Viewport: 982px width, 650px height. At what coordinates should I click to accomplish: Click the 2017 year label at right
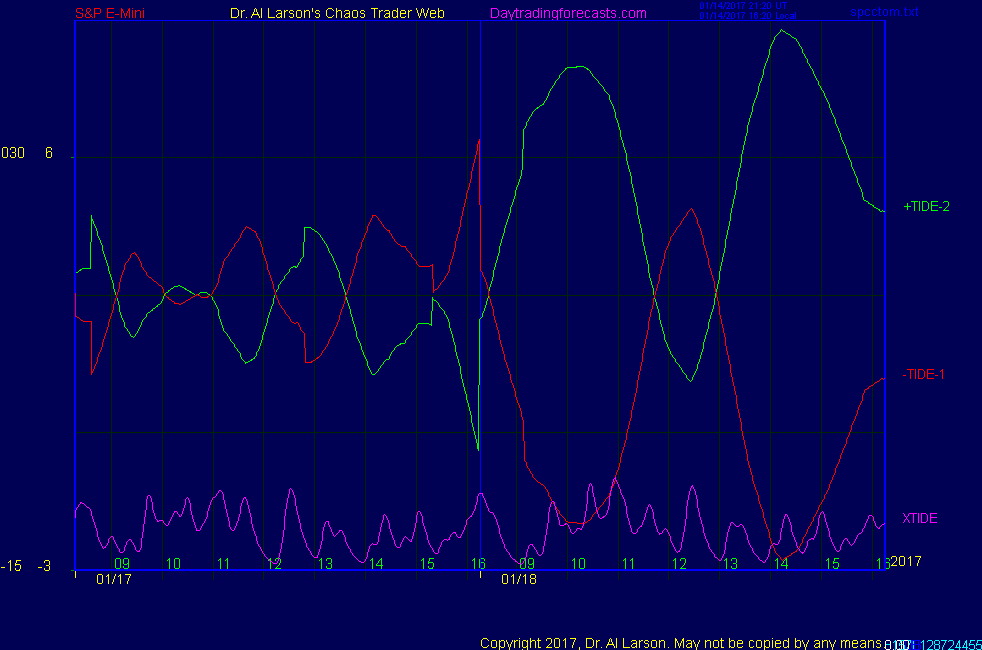(x=906, y=561)
